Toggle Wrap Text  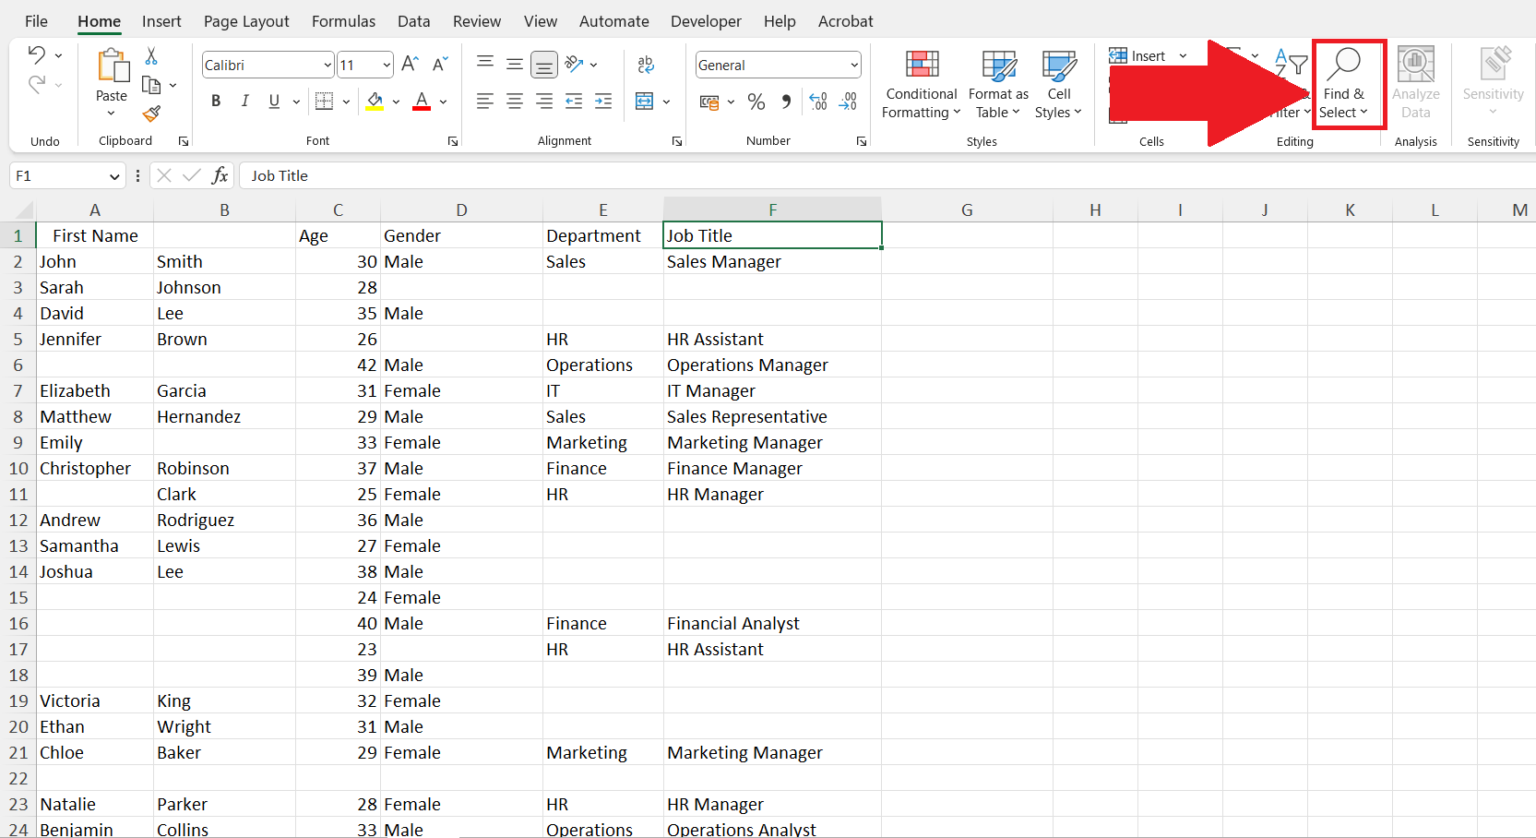[x=646, y=64]
